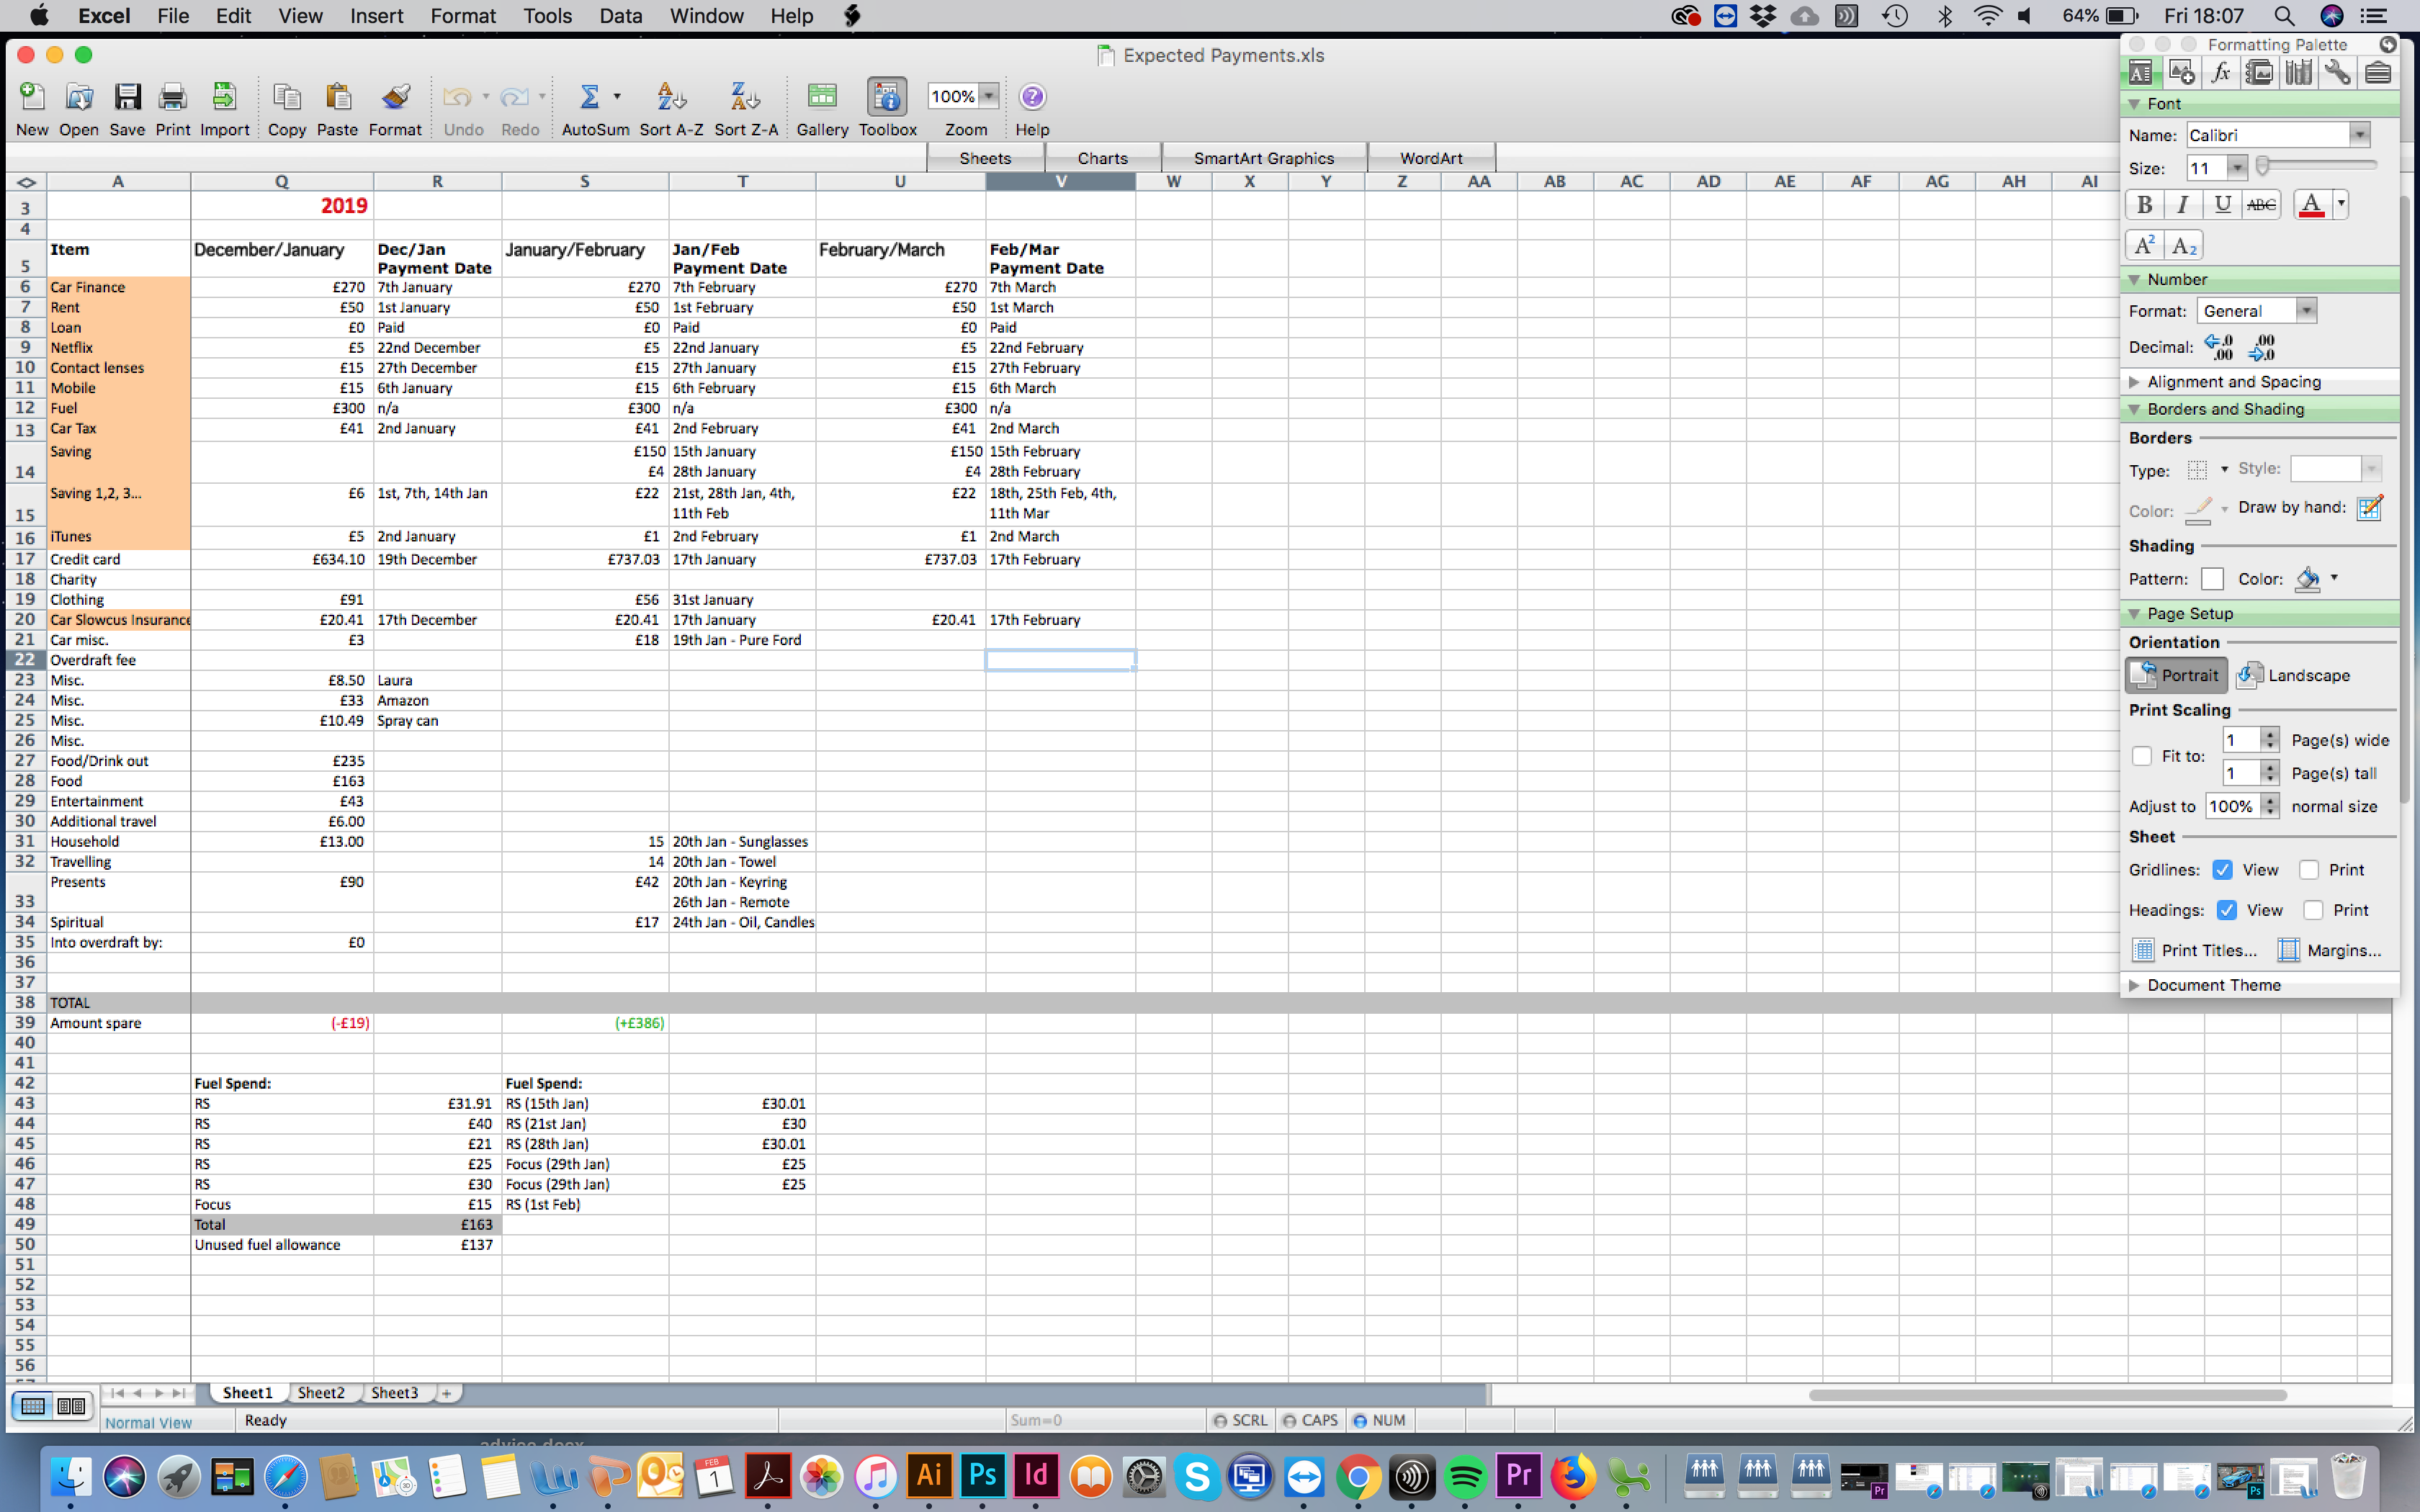
Task: Click the Margins... button
Action: (2329, 951)
